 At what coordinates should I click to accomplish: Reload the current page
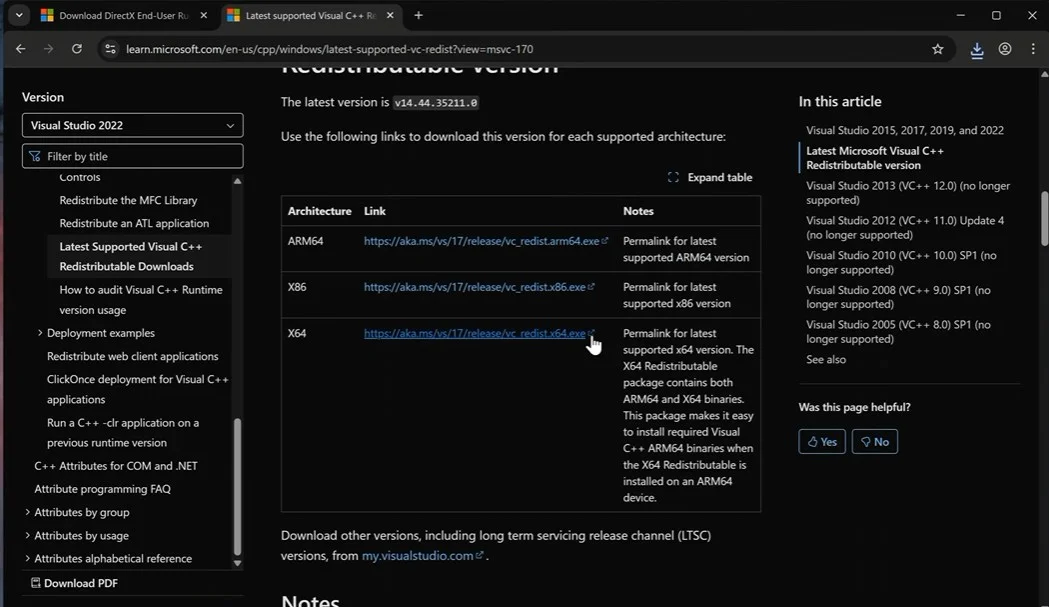(77, 49)
